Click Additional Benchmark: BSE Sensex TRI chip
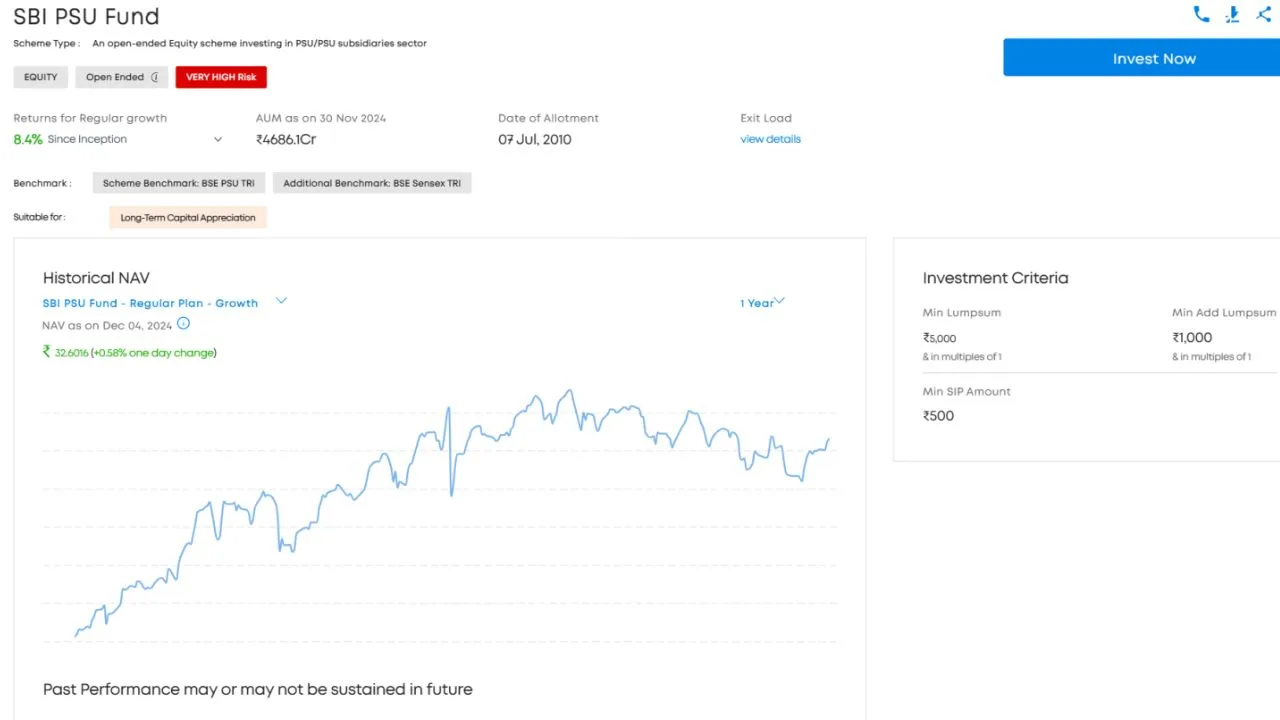 click(x=371, y=183)
